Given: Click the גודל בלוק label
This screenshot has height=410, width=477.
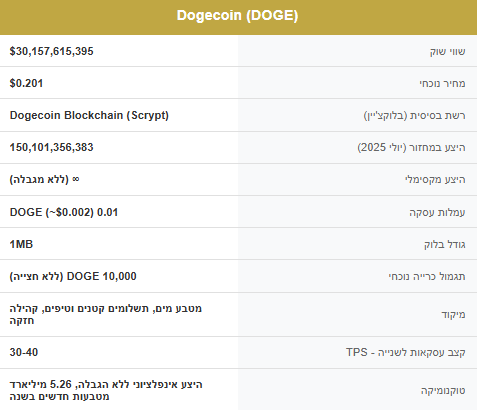Looking at the screenshot, I should [445, 244].
